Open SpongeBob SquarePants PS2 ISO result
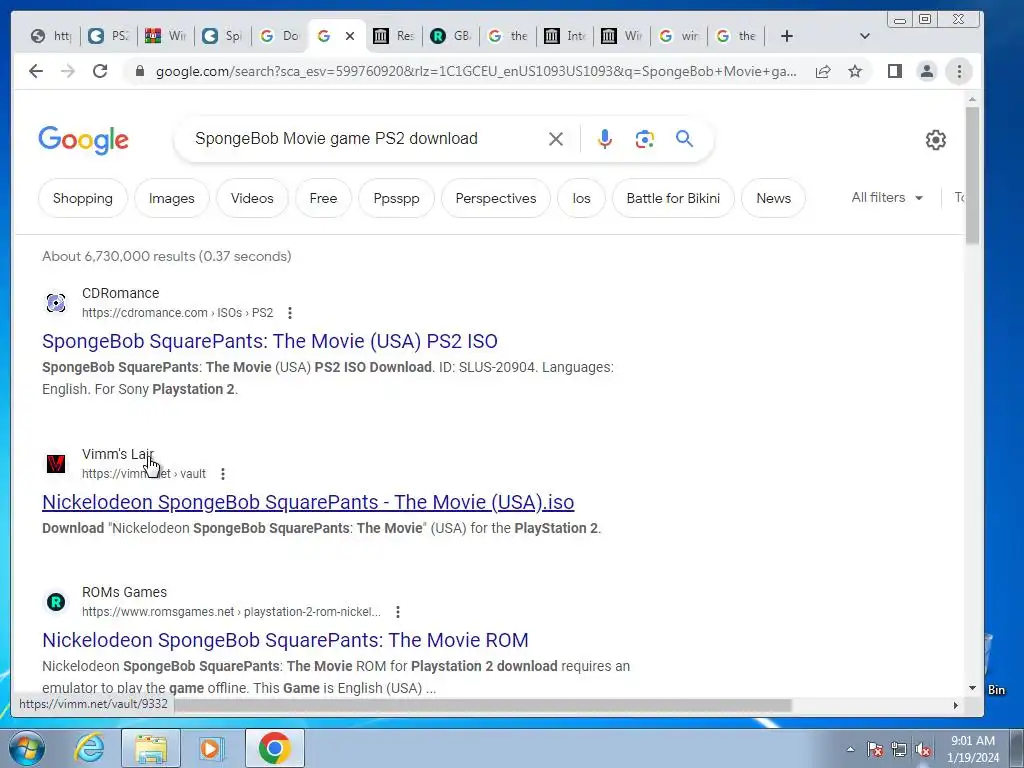 coord(270,341)
